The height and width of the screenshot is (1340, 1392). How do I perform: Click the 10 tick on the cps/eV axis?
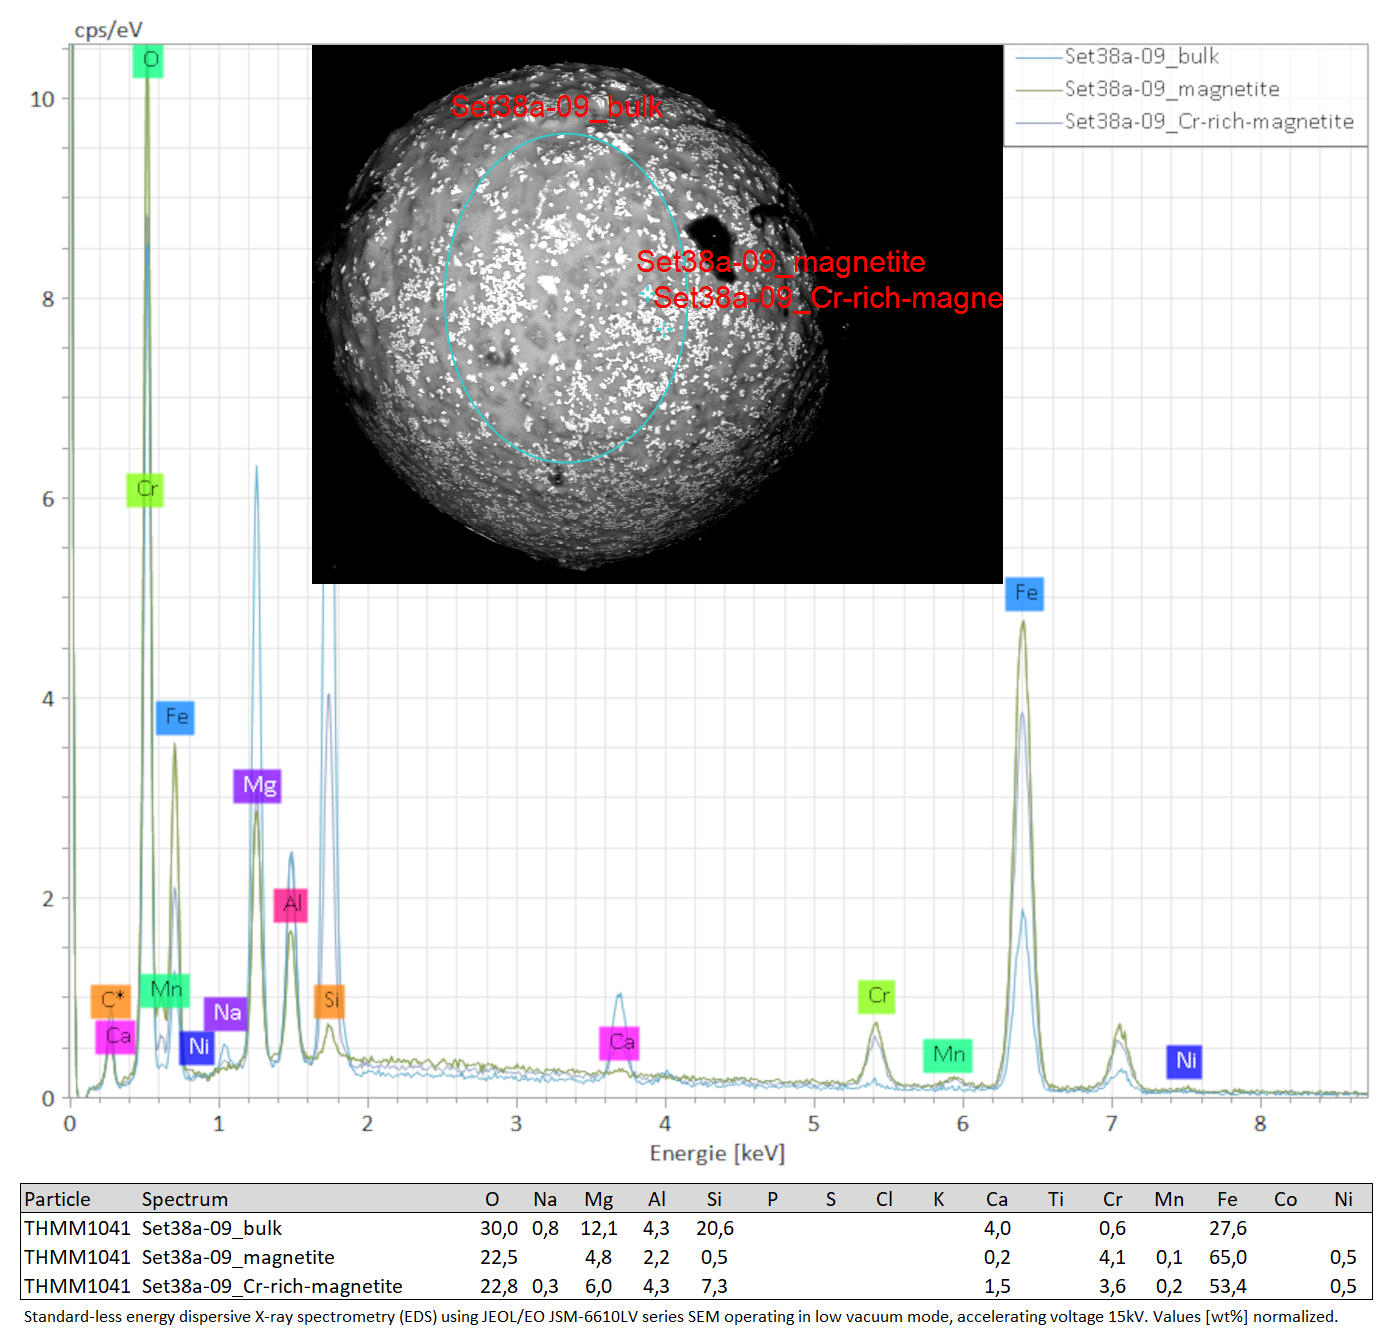click(42, 99)
